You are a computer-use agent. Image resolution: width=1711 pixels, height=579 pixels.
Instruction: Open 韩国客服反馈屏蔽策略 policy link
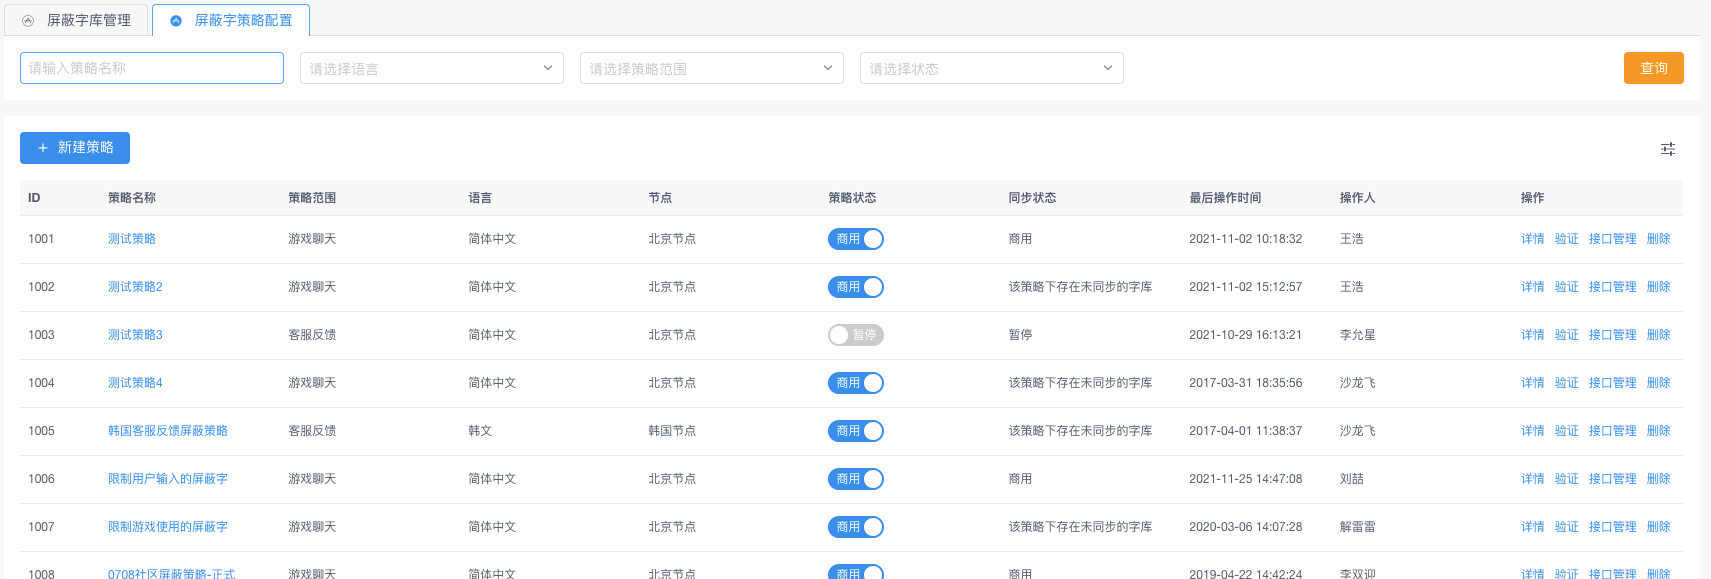[168, 431]
